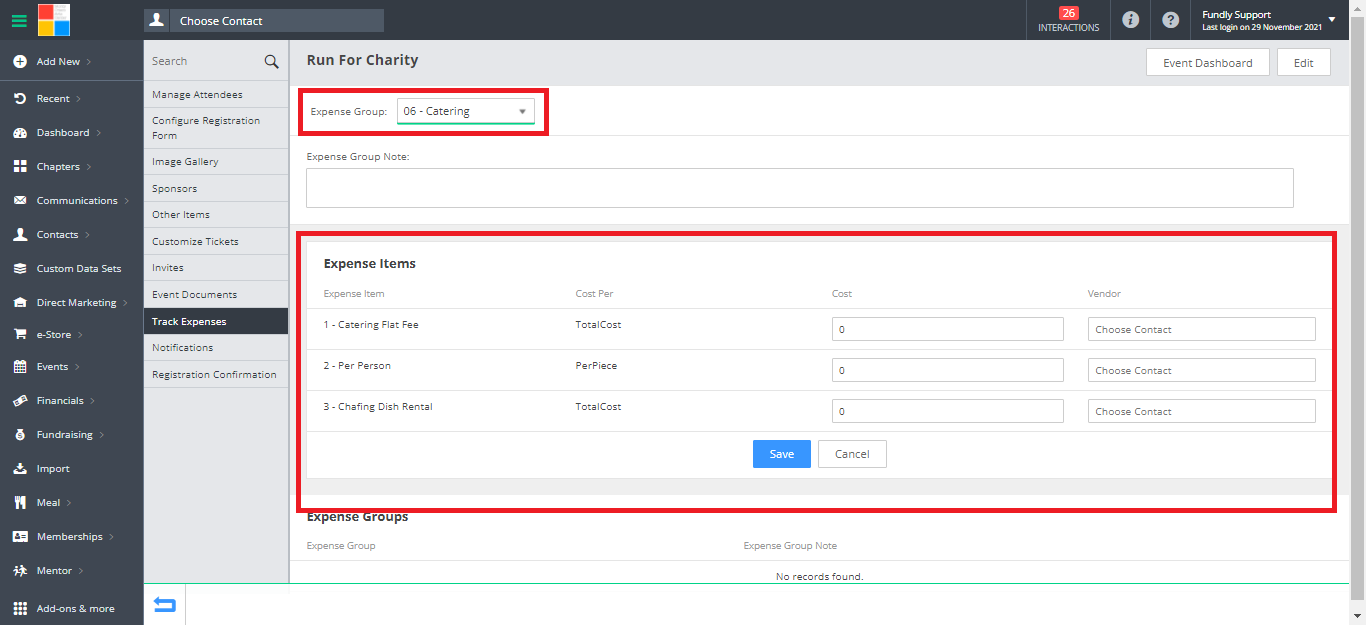Image resolution: width=1370 pixels, height=625 pixels.
Task: Select Track Expenses menu item
Action: tap(216, 322)
